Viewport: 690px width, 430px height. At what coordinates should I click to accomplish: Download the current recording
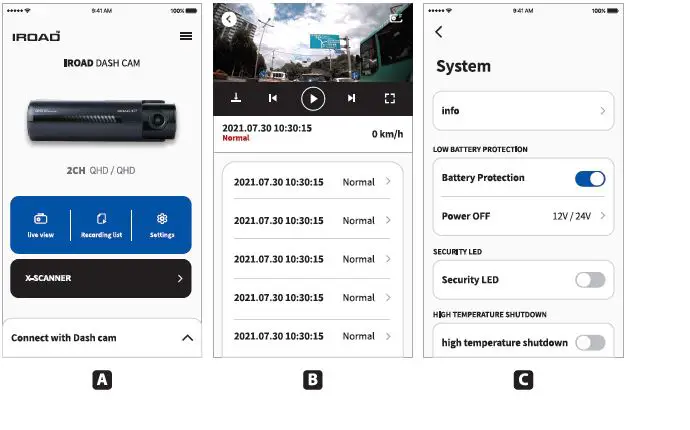tap(236, 98)
